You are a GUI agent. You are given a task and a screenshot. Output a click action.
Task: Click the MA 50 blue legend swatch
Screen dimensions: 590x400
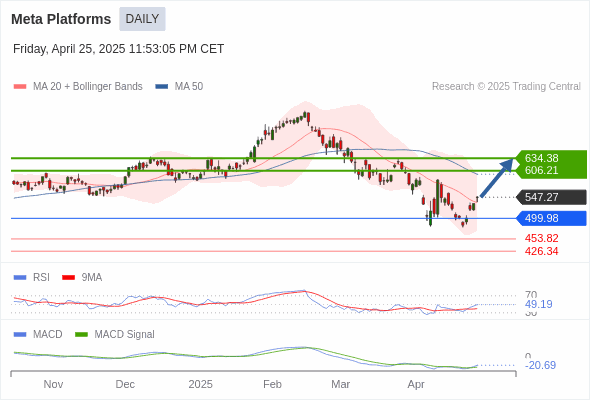pyautogui.click(x=162, y=87)
